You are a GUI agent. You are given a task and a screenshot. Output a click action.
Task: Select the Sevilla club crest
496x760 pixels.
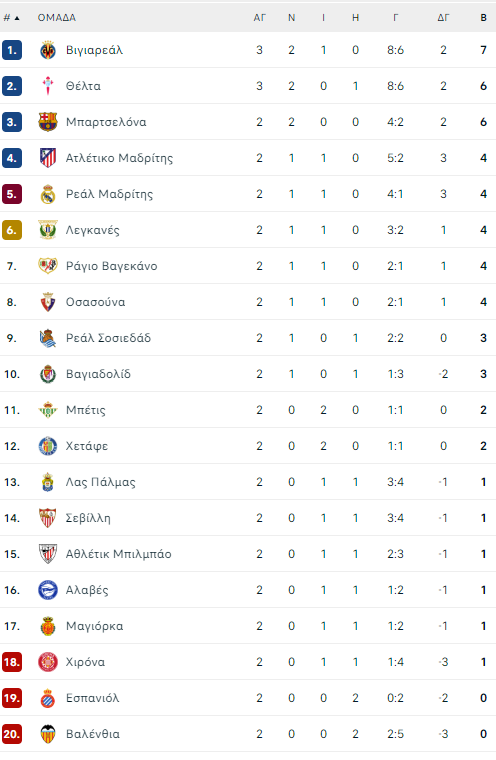(48, 518)
